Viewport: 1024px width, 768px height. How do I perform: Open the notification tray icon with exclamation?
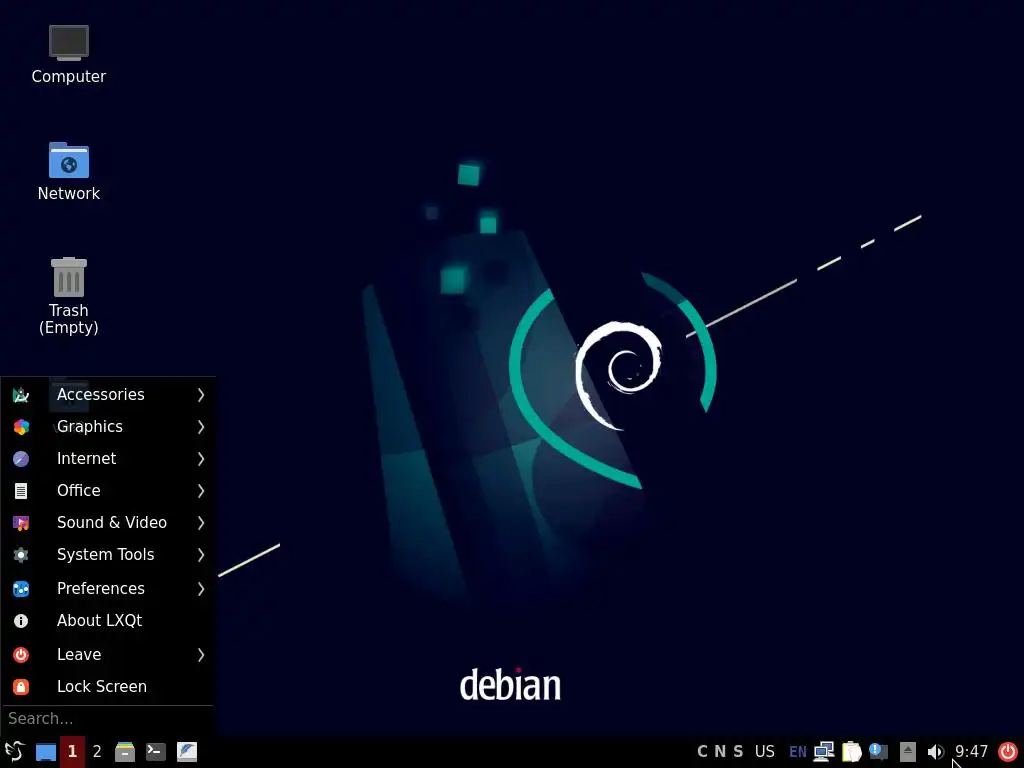(x=878, y=752)
